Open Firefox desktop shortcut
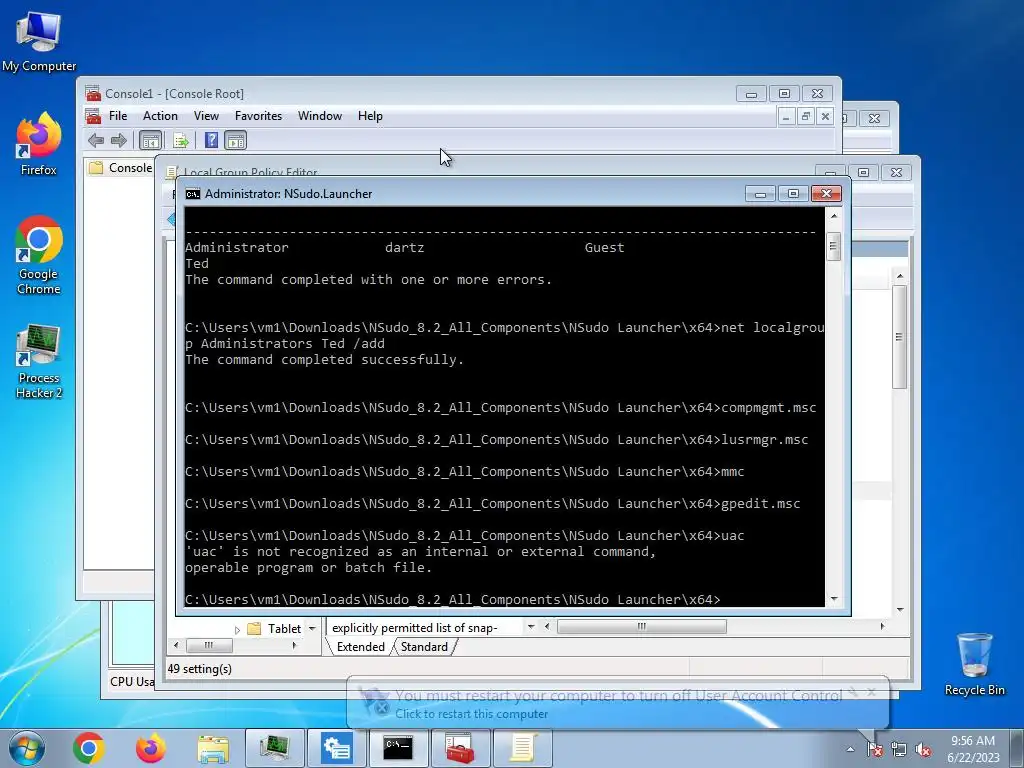1024x768 pixels. click(x=39, y=144)
